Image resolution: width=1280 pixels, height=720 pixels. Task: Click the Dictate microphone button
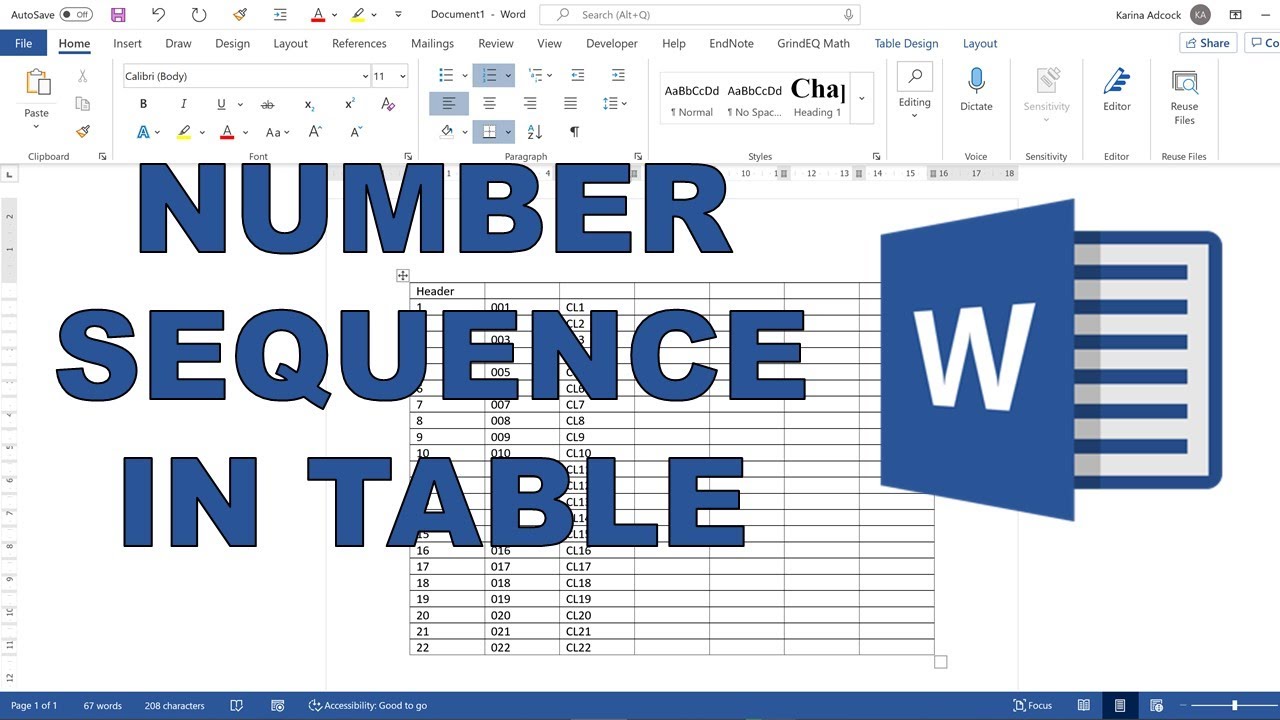tap(976, 90)
